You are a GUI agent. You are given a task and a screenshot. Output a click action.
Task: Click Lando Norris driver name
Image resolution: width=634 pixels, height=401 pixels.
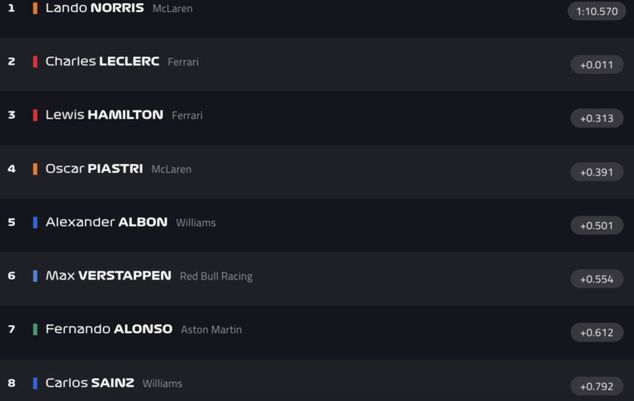(95, 8)
